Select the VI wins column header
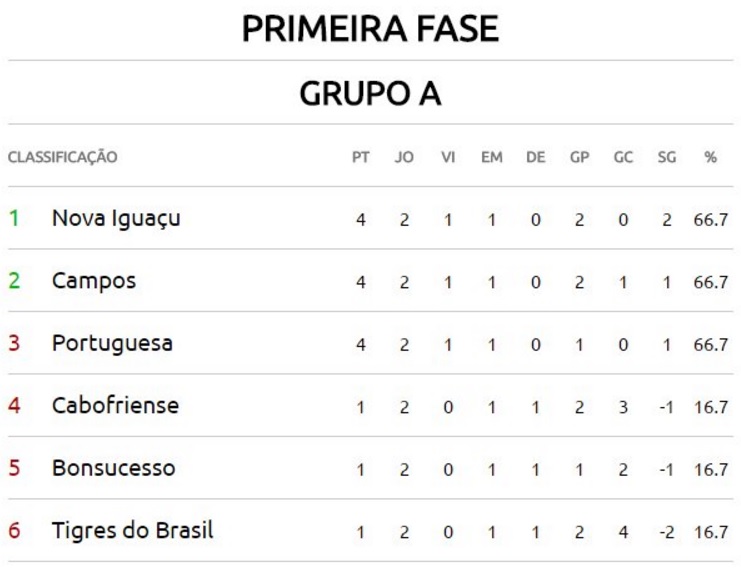Screen dimensions: 741x571 tap(448, 157)
